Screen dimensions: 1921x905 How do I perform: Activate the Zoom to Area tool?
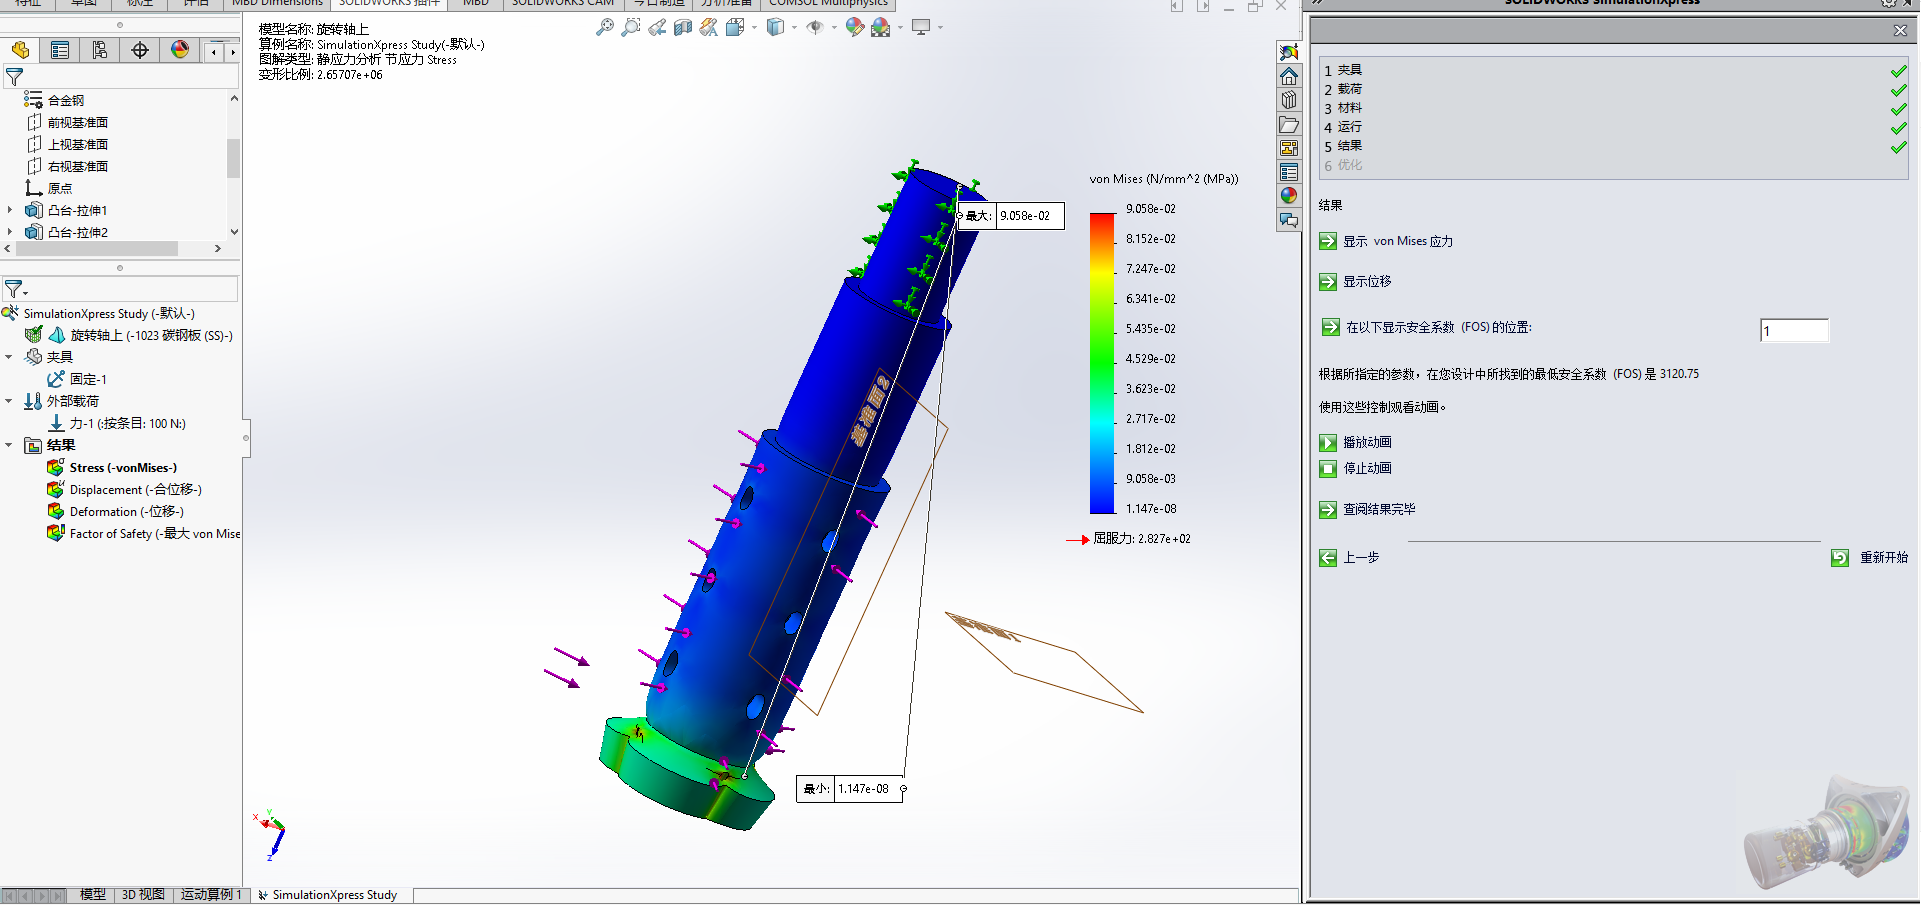(x=631, y=27)
